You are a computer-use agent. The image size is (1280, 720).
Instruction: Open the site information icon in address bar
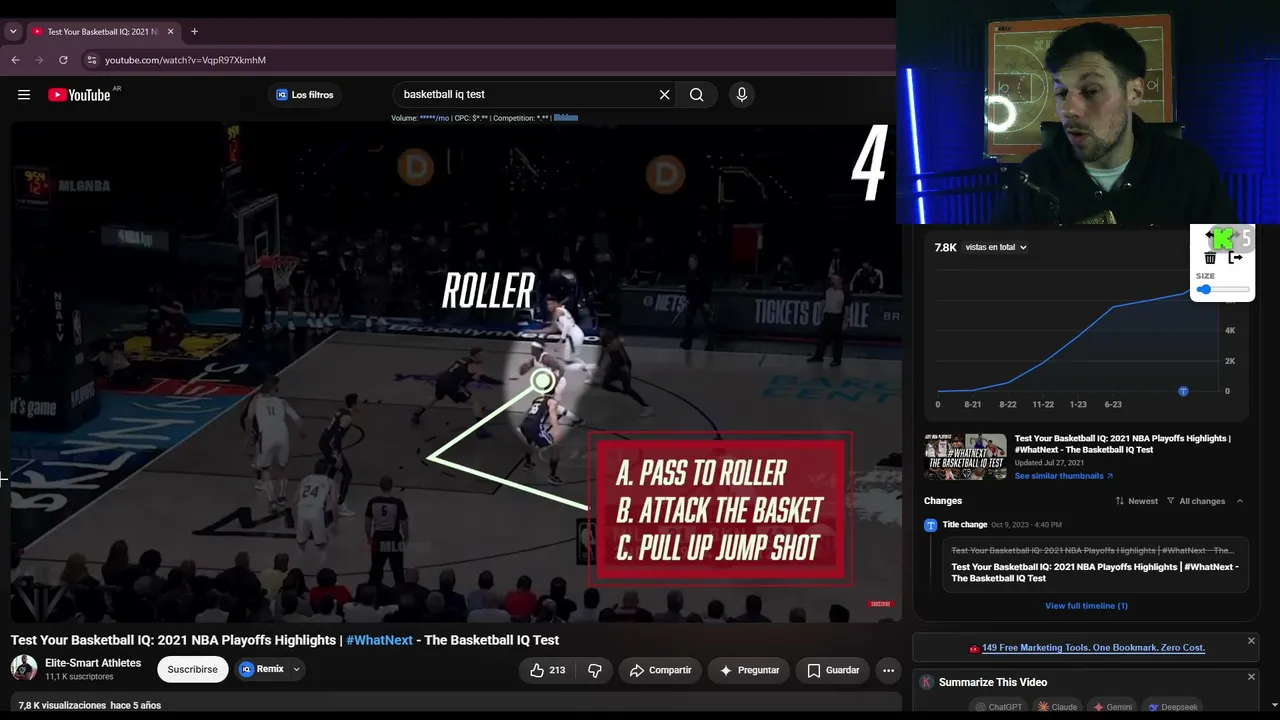91,60
